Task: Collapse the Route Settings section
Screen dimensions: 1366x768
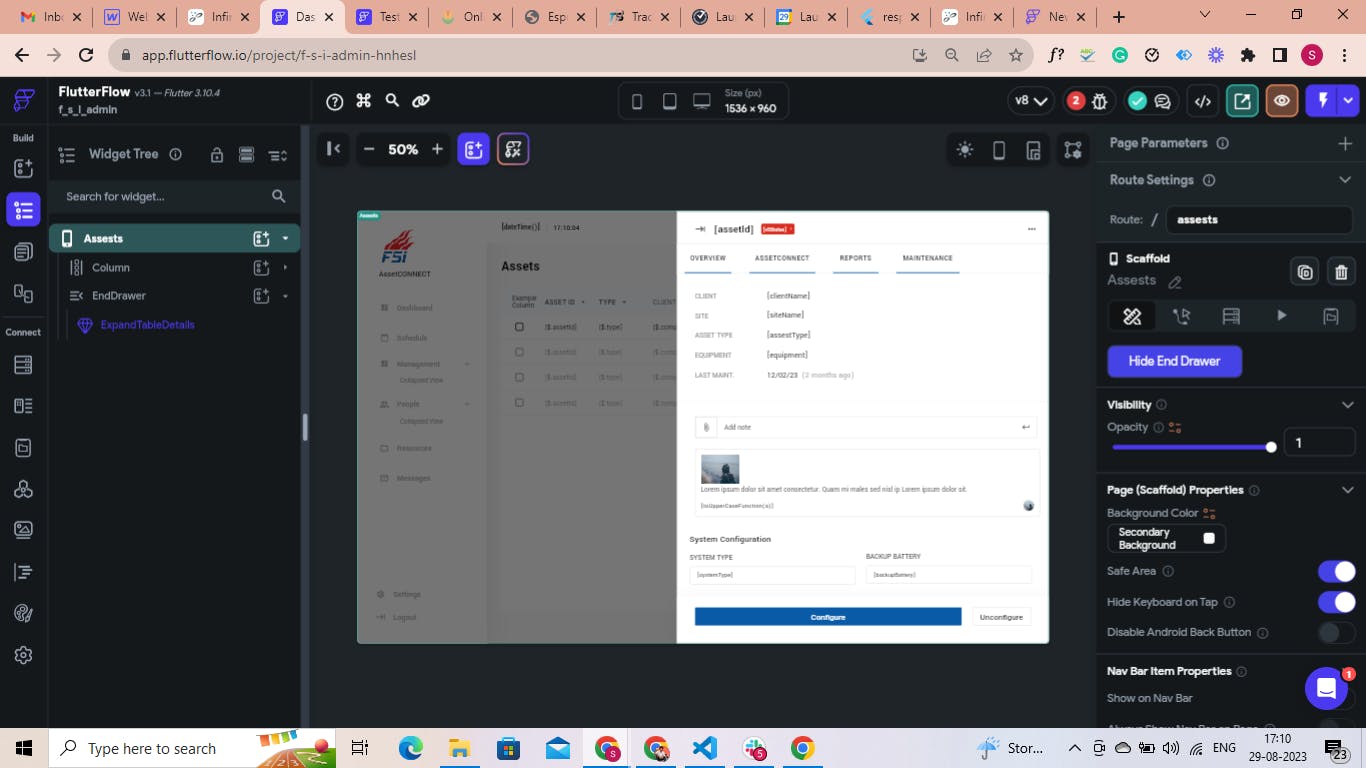Action: click(x=1345, y=180)
